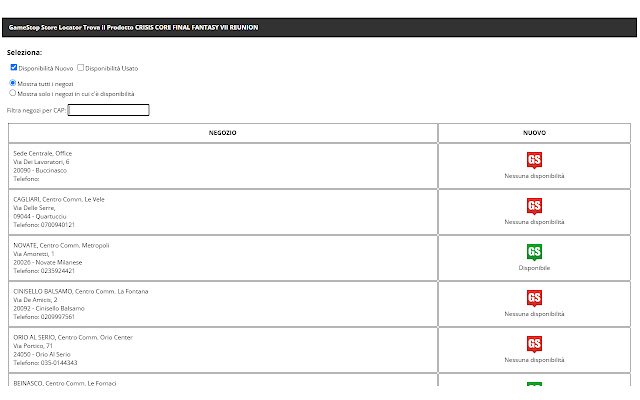Click the Via Portico, 71 address

[33, 347]
